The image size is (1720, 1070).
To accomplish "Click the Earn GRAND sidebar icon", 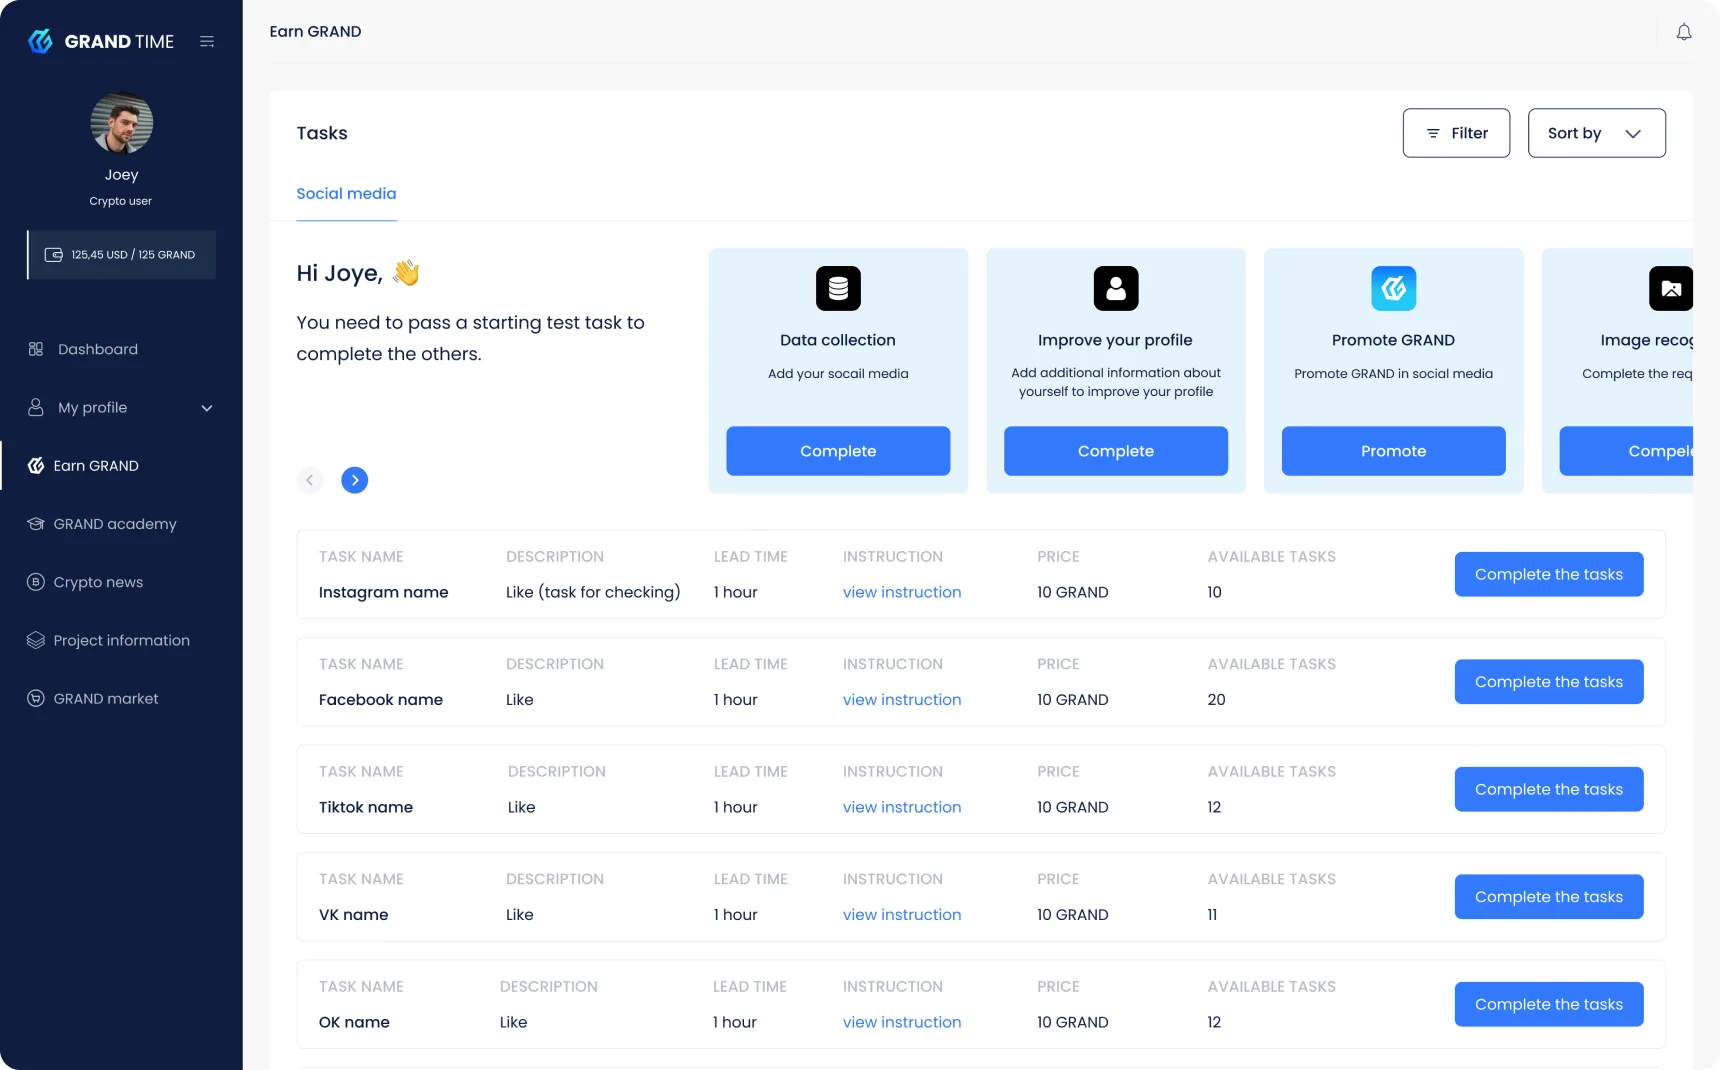I will point(36,466).
